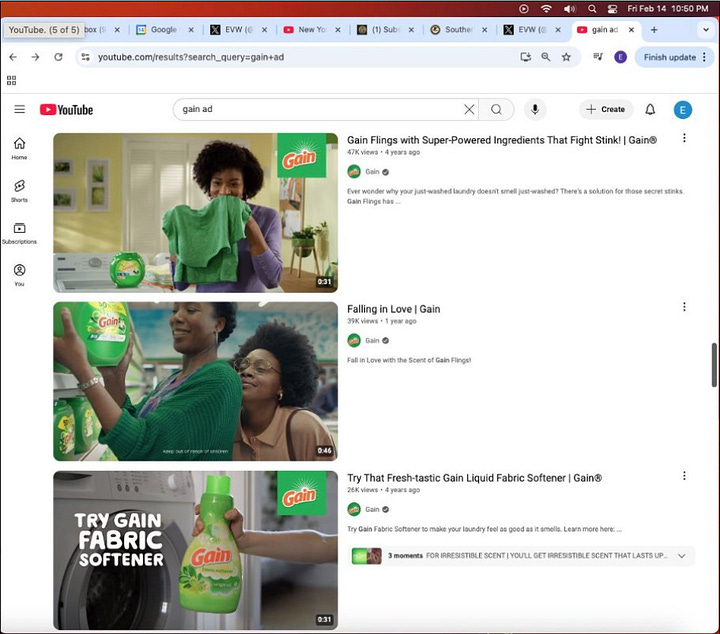720x634 pixels.
Task: Open the Falling in Love | Gain title
Action: [394, 309]
